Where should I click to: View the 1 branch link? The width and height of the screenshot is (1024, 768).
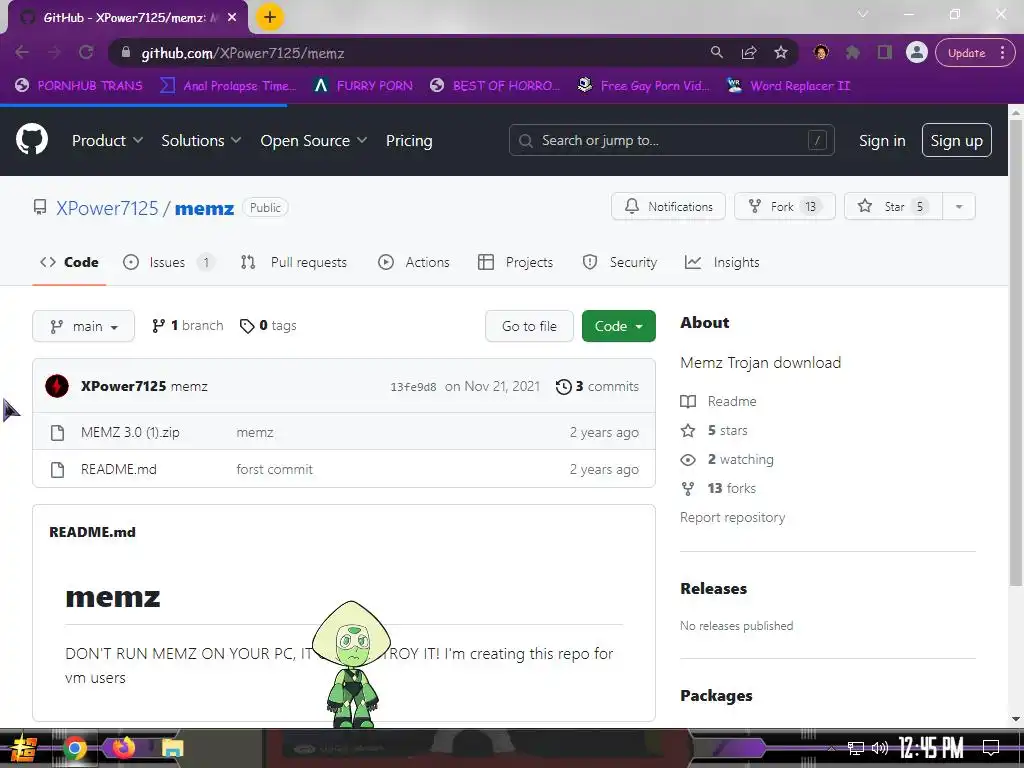point(187,325)
